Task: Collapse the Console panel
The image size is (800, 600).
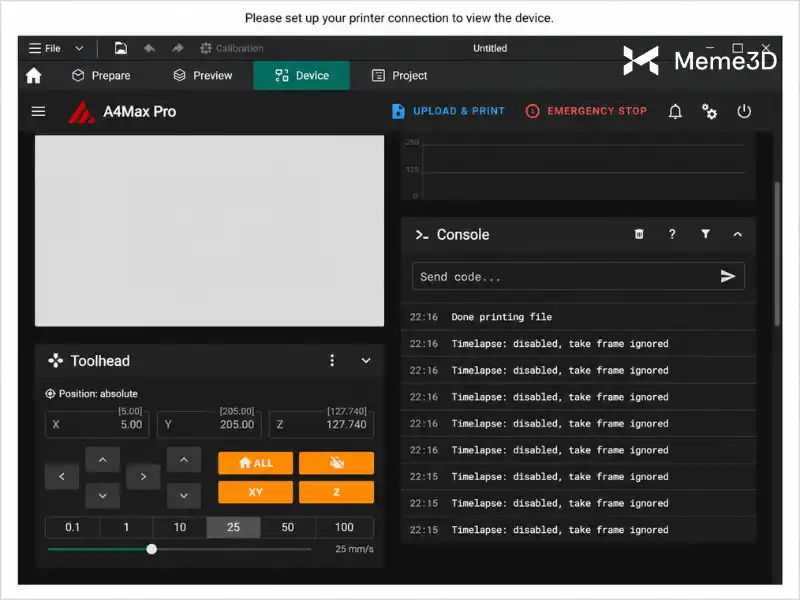Action: [x=738, y=234]
